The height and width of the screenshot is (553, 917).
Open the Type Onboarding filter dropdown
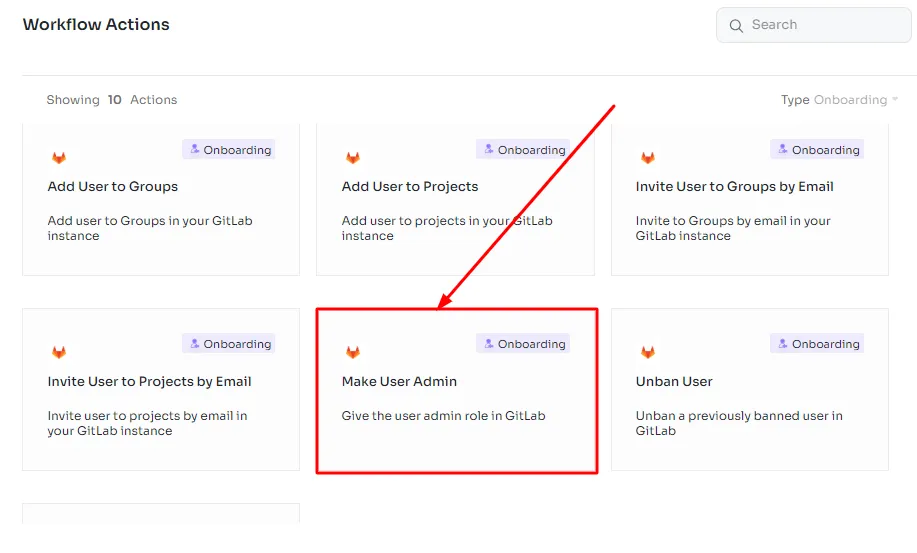[839, 100]
